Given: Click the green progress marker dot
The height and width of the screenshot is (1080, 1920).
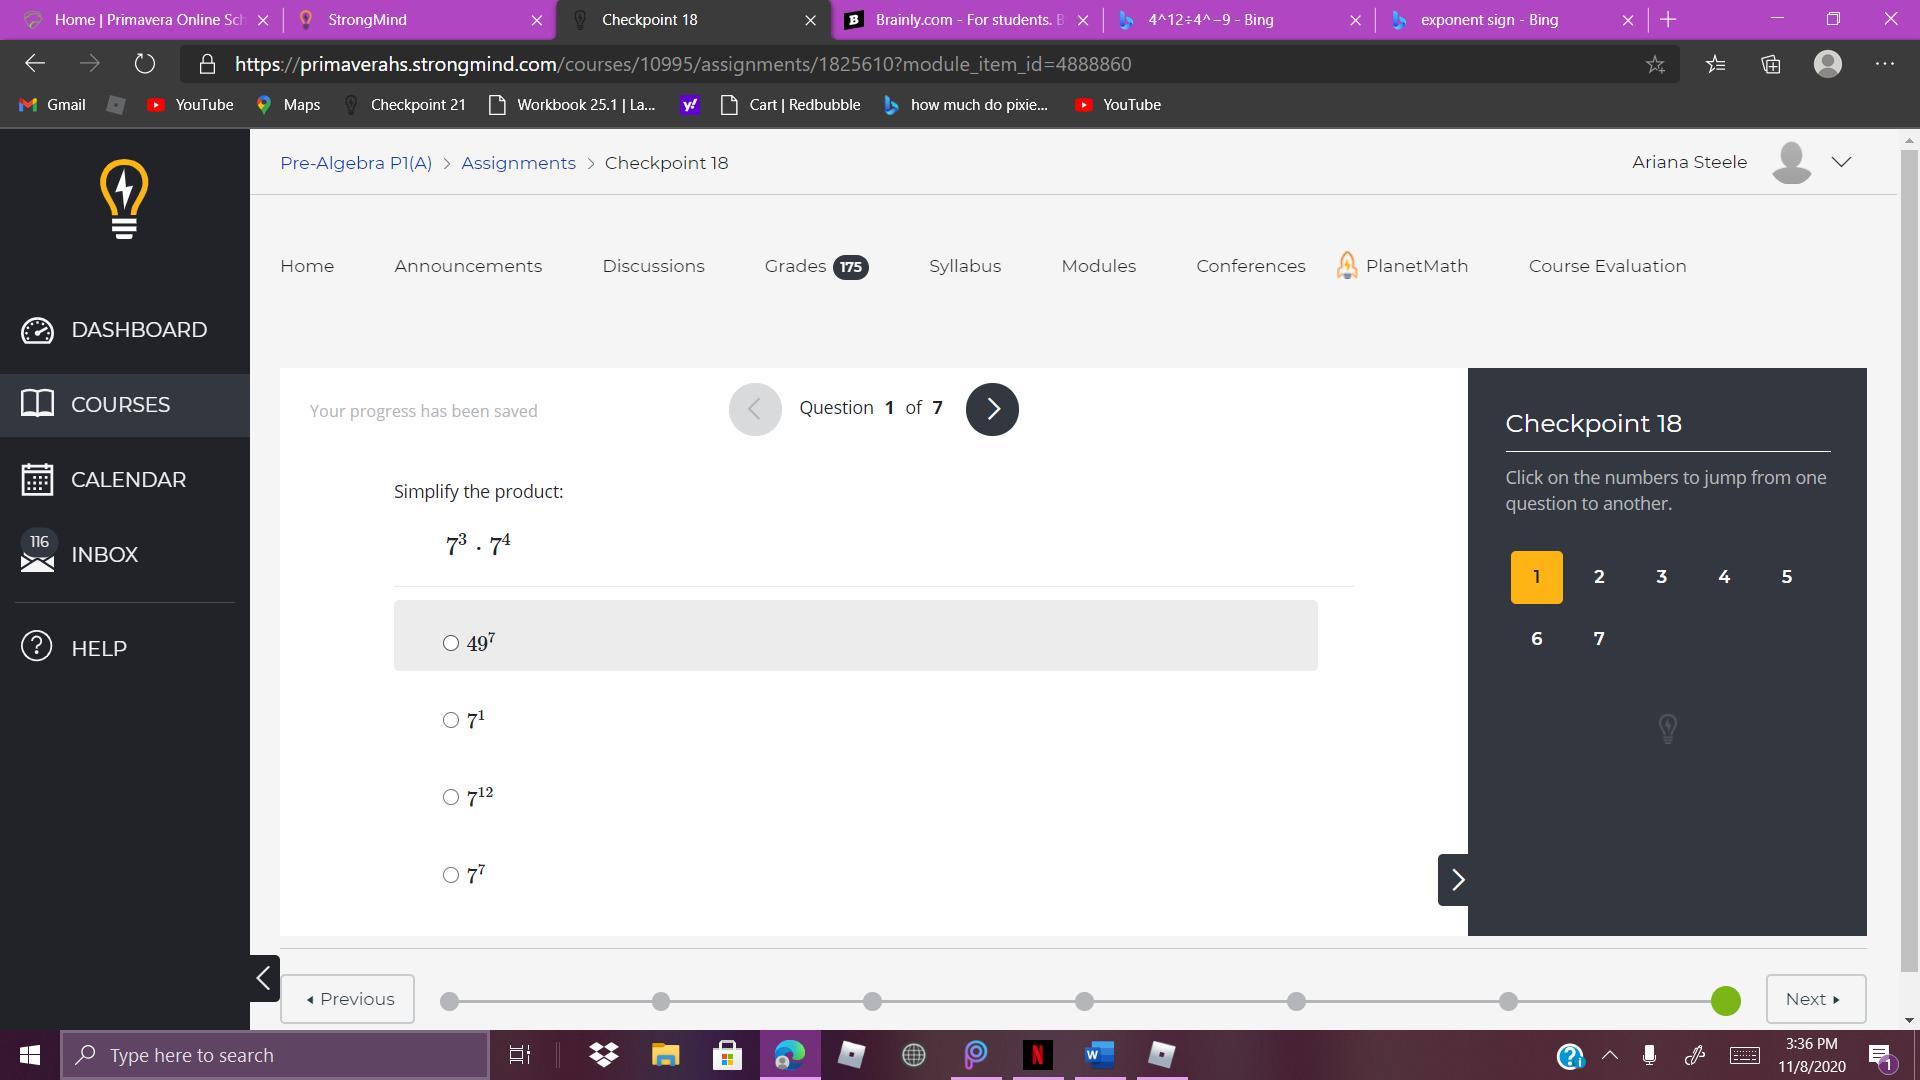Looking at the screenshot, I should (1725, 1001).
